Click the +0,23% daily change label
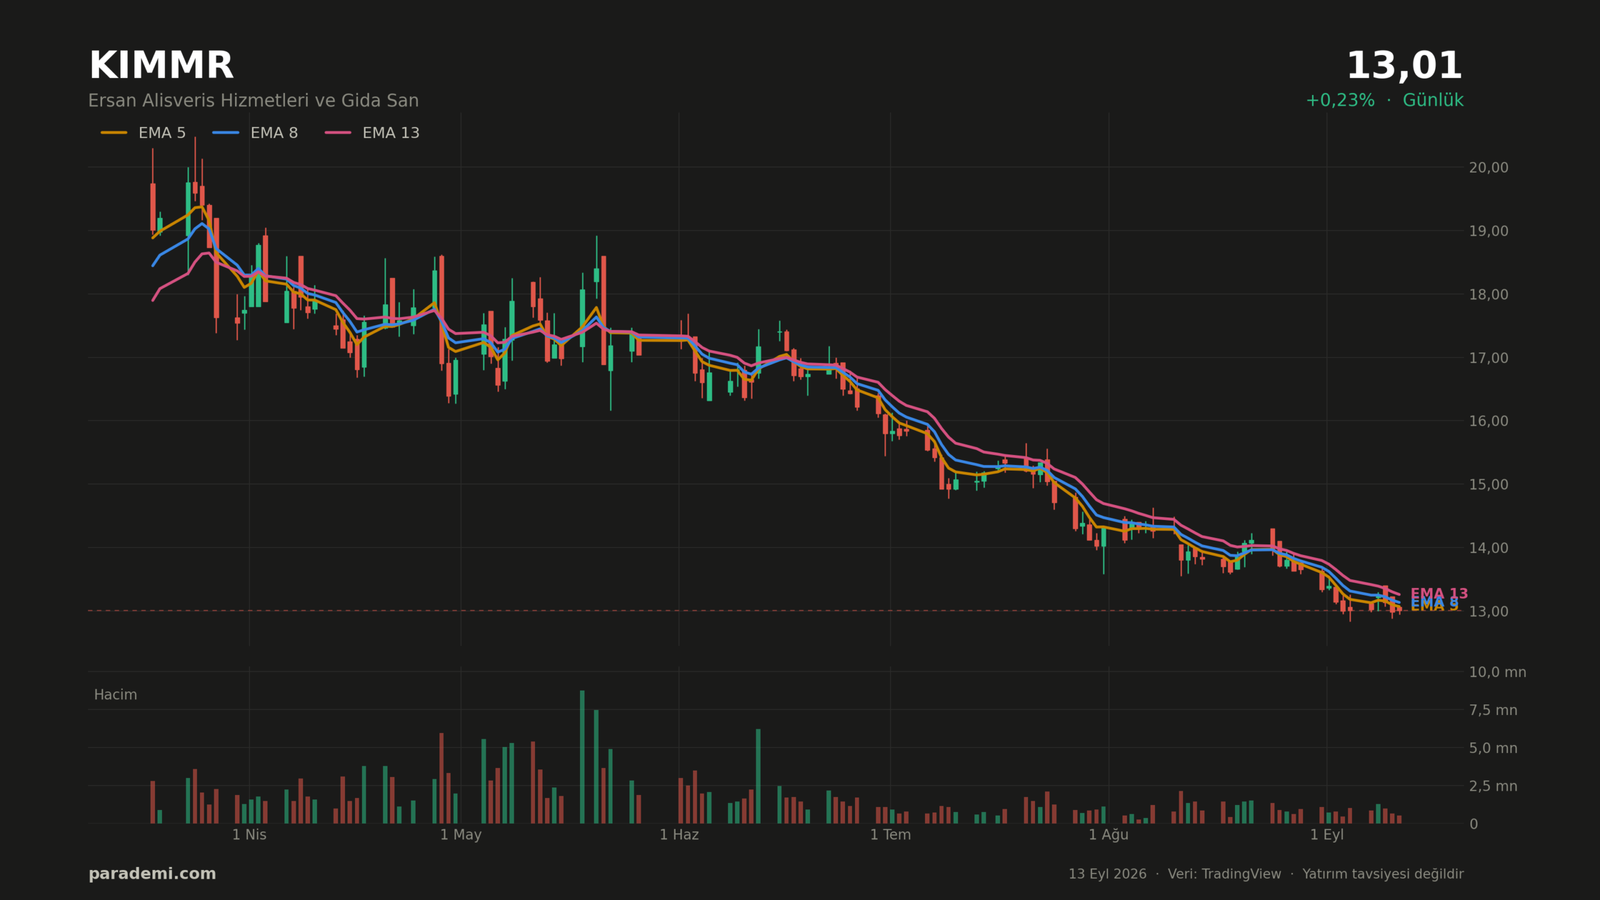 click(1340, 100)
